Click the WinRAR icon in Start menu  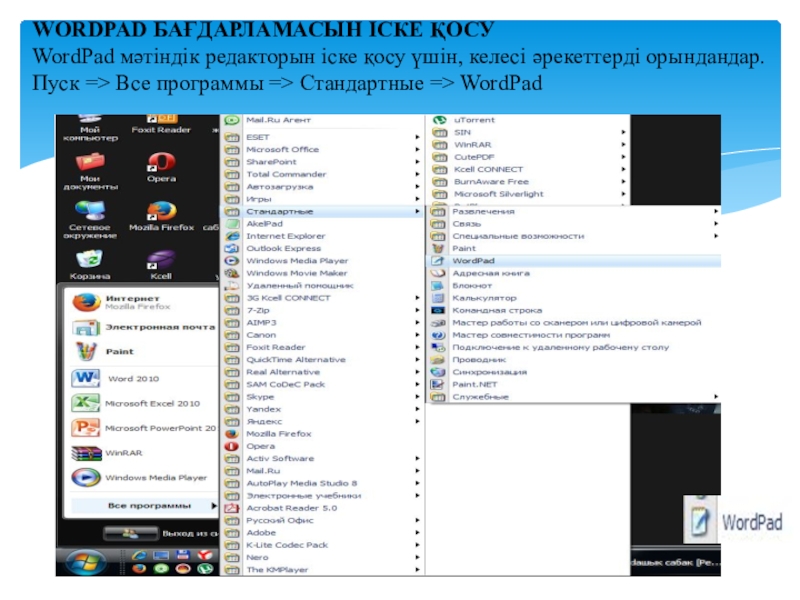[86, 453]
